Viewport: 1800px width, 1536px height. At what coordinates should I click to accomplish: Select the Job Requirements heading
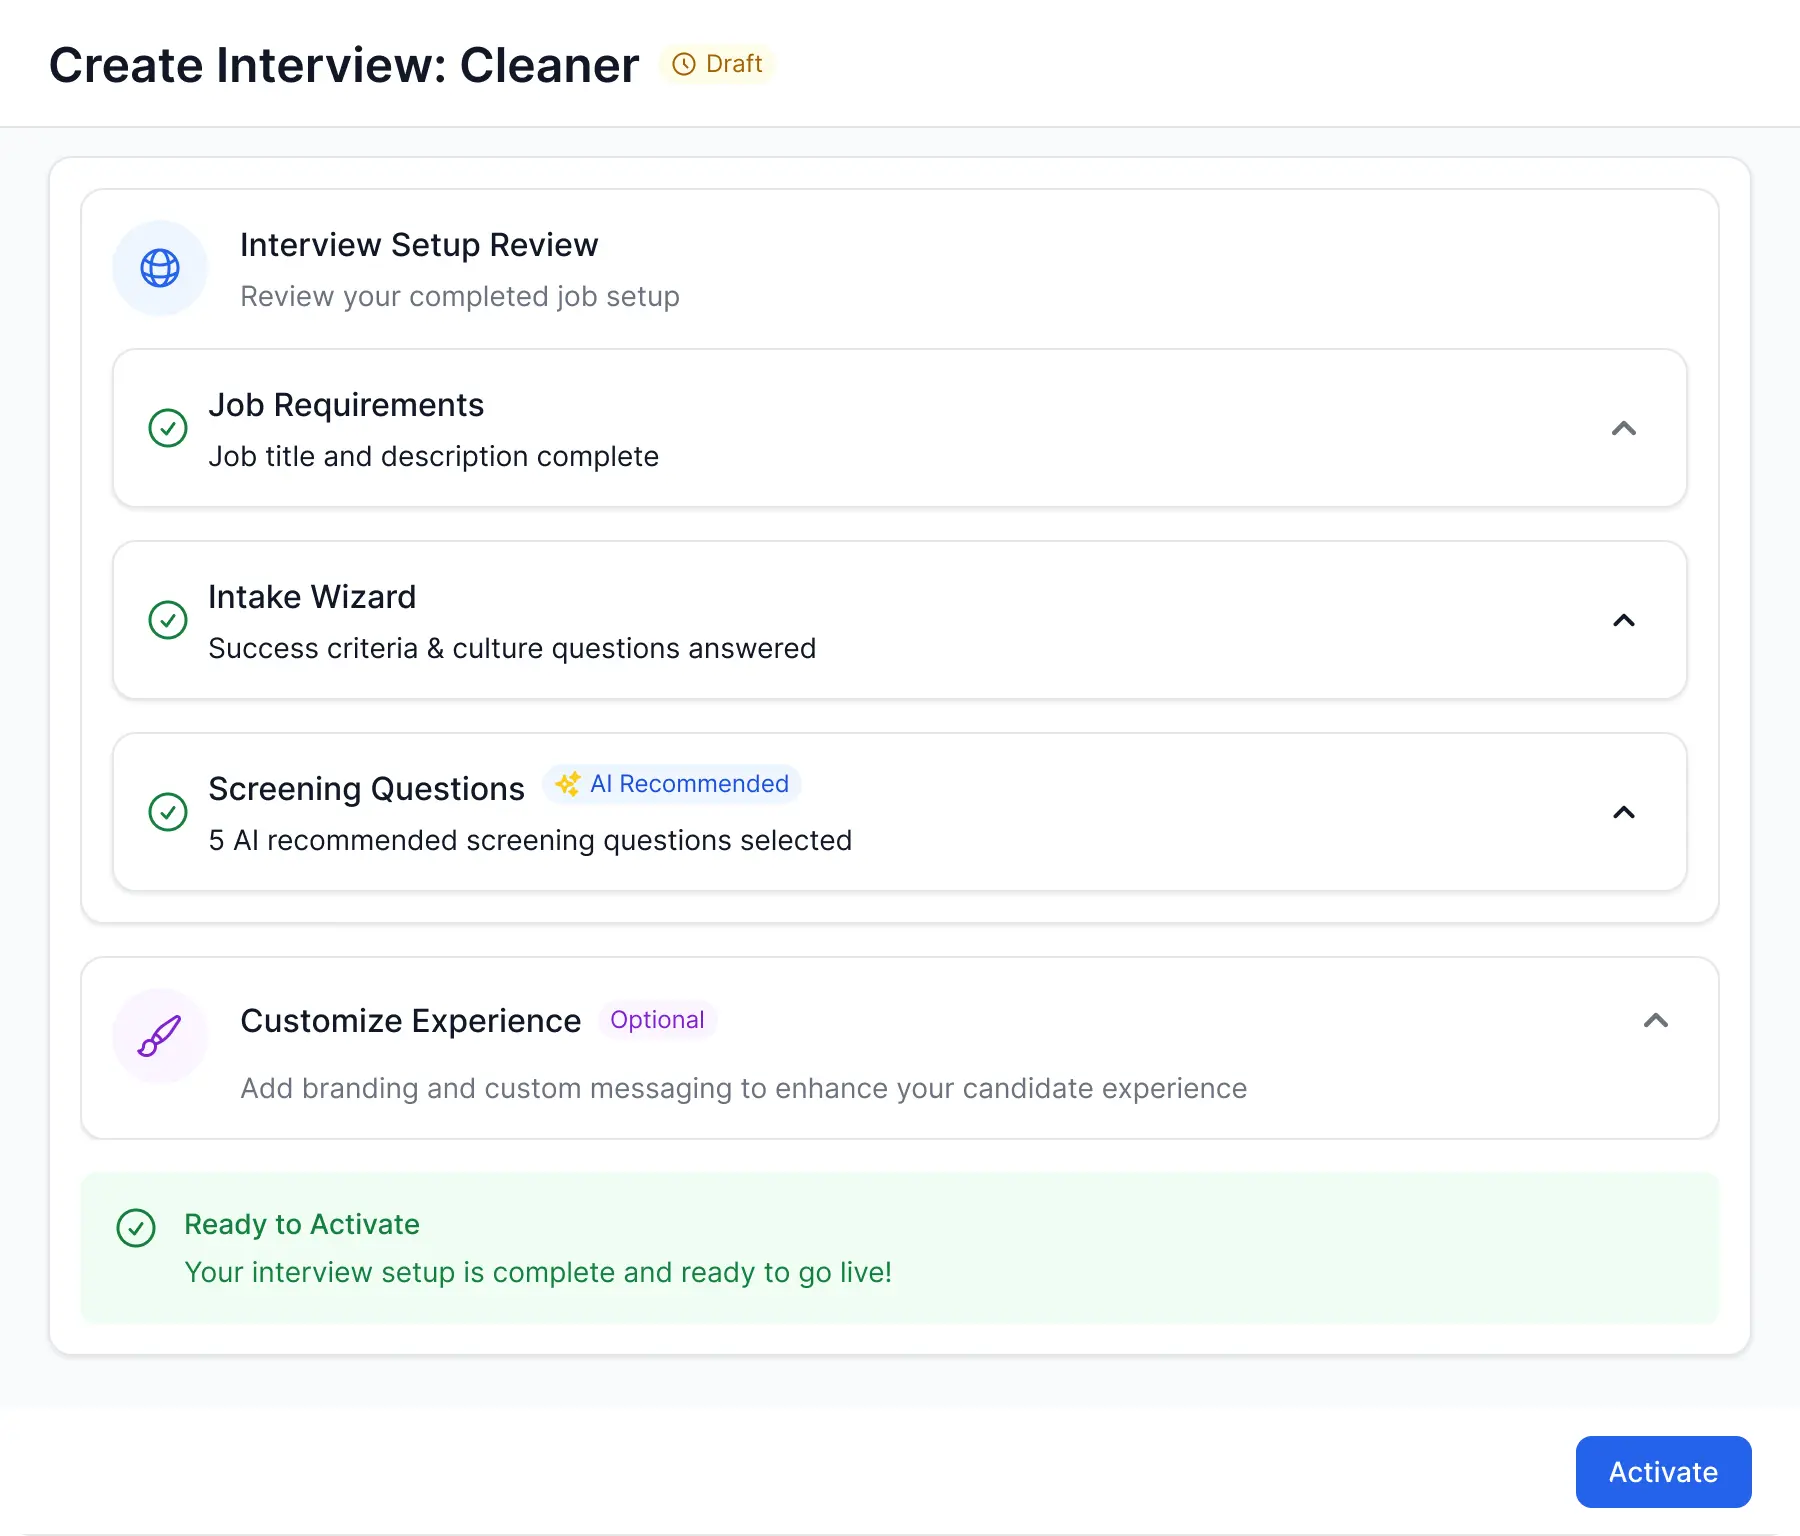coord(346,405)
